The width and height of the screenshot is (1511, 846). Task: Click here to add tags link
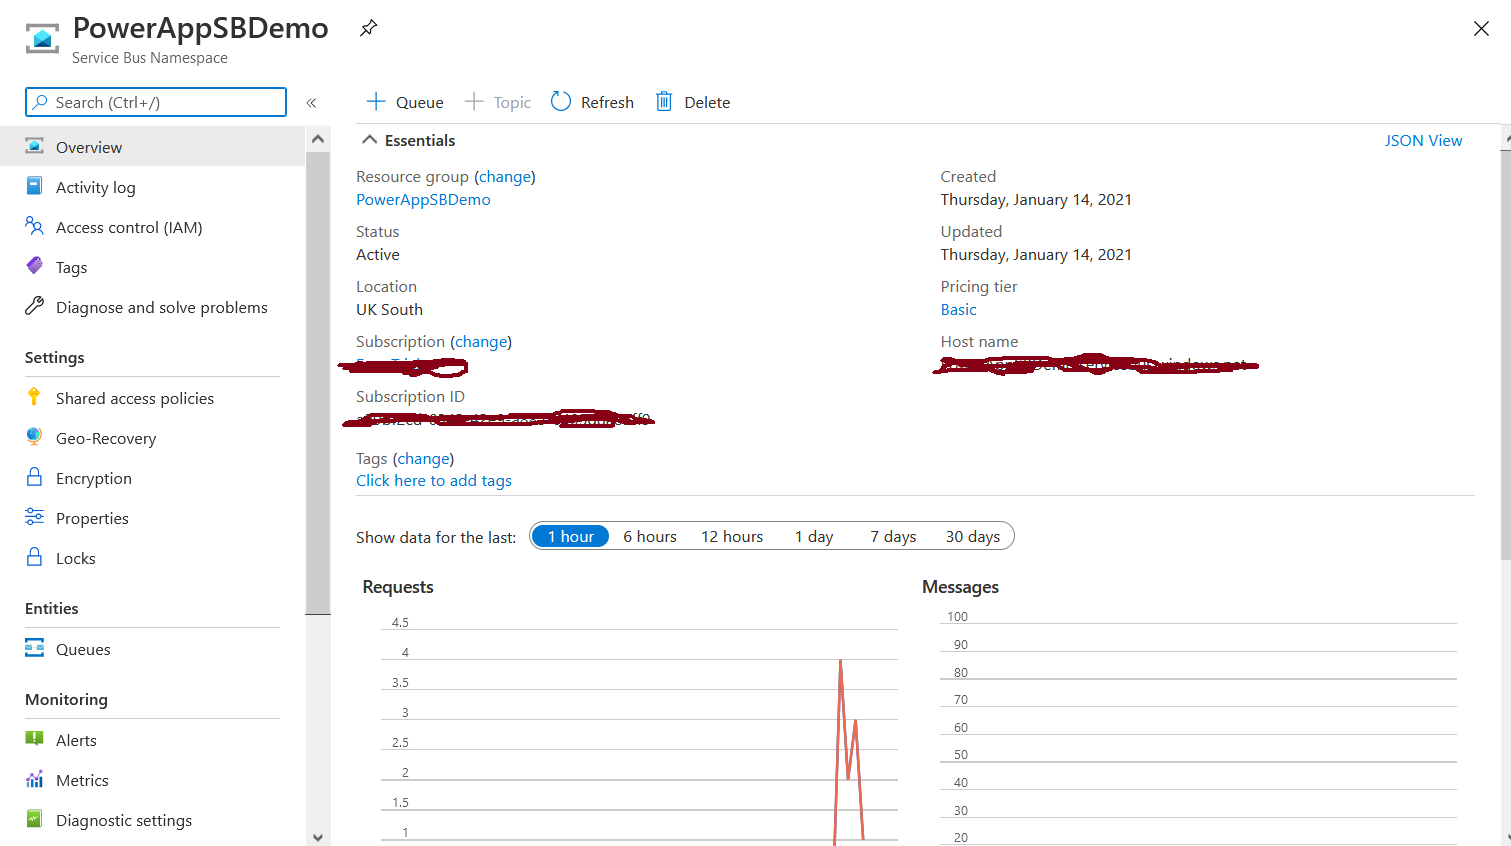434,480
